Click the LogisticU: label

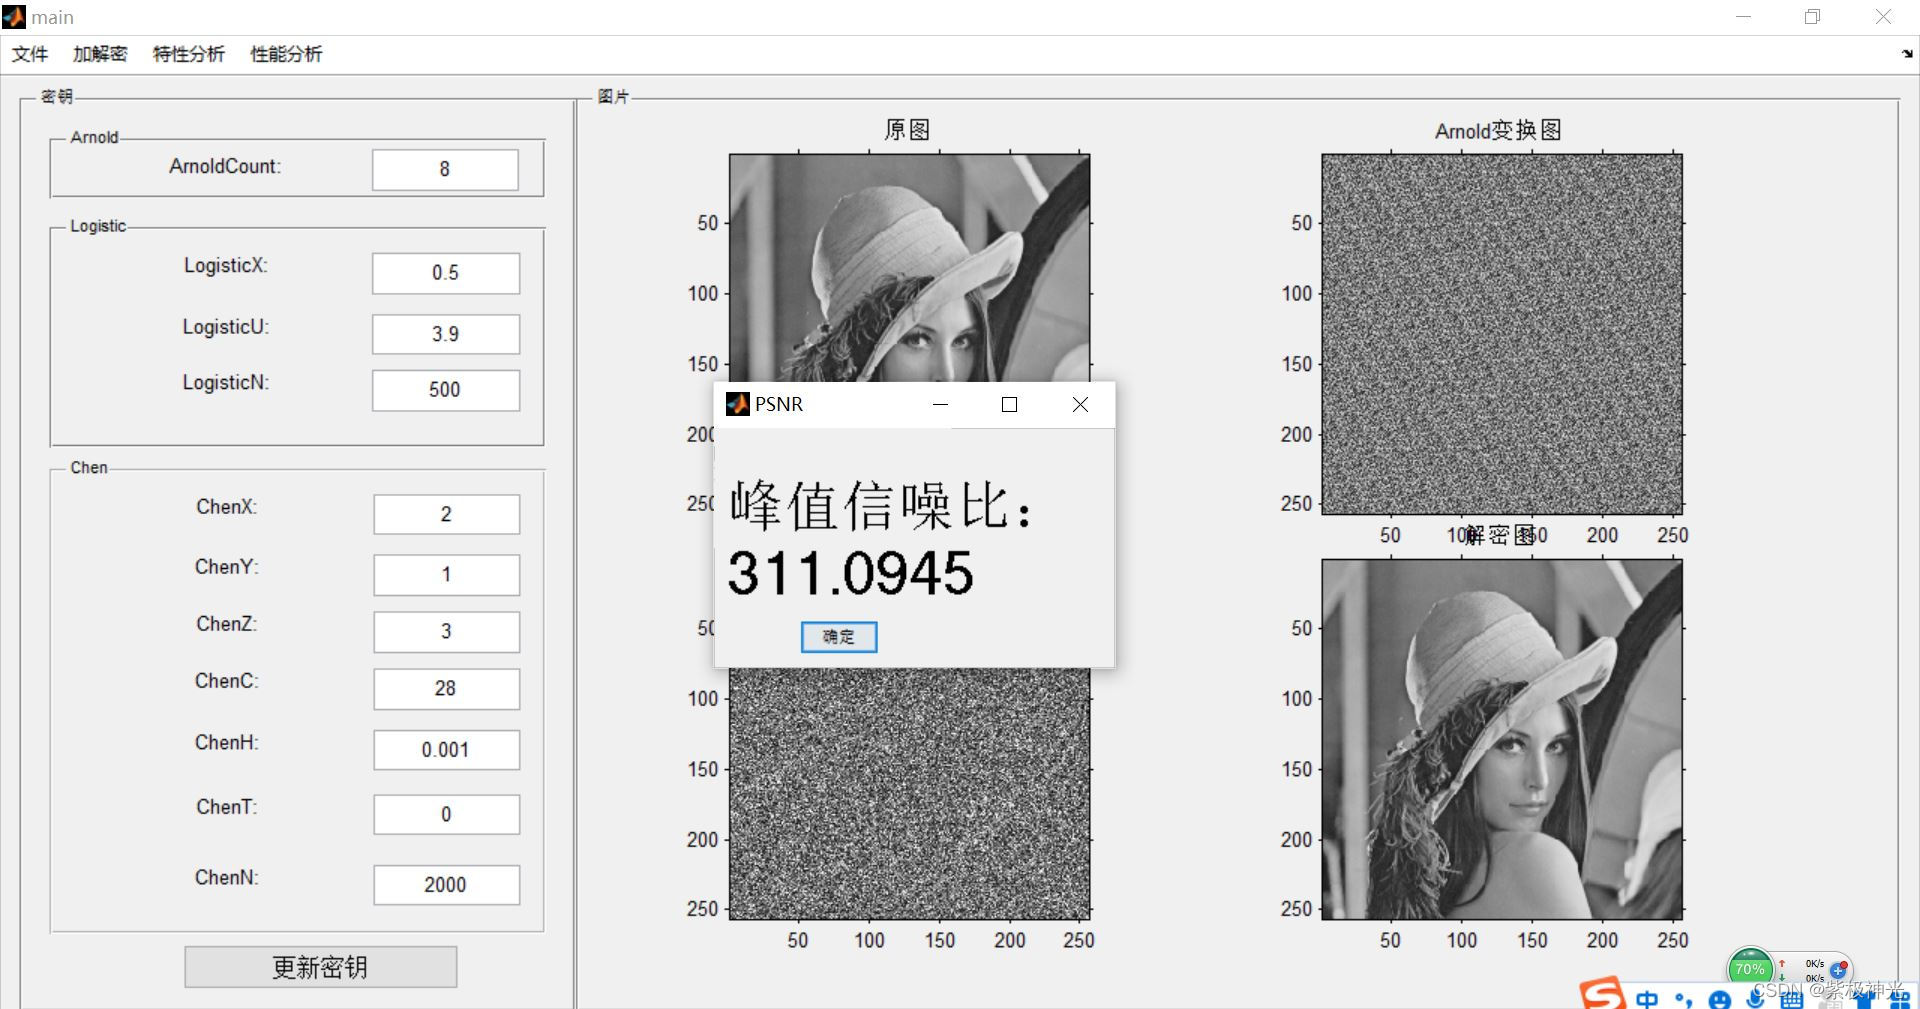point(226,327)
